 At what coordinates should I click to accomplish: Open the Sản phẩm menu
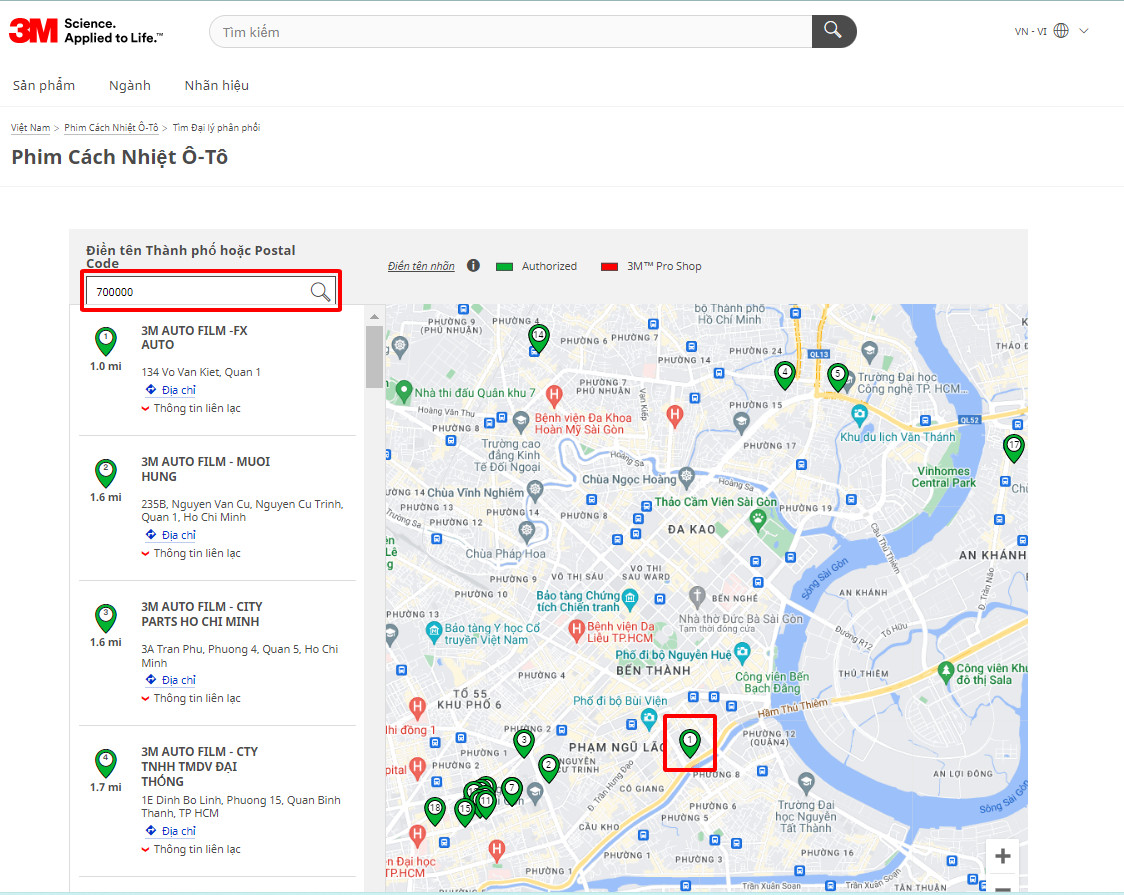click(x=44, y=85)
